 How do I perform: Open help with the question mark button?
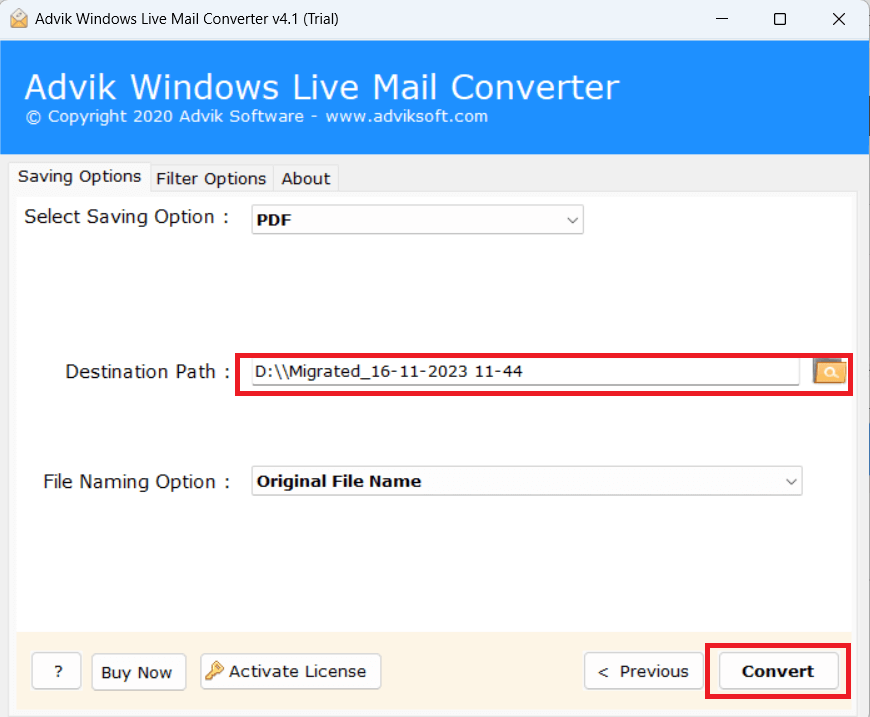tap(57, 671)
